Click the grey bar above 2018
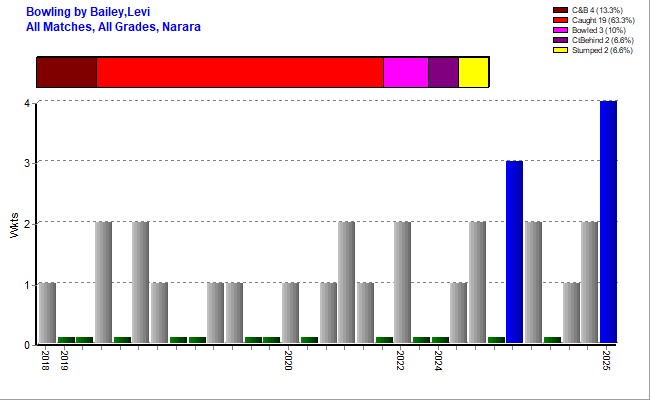Image resolution: width=650 pixels, height=400 pixels. coord(47,313)
